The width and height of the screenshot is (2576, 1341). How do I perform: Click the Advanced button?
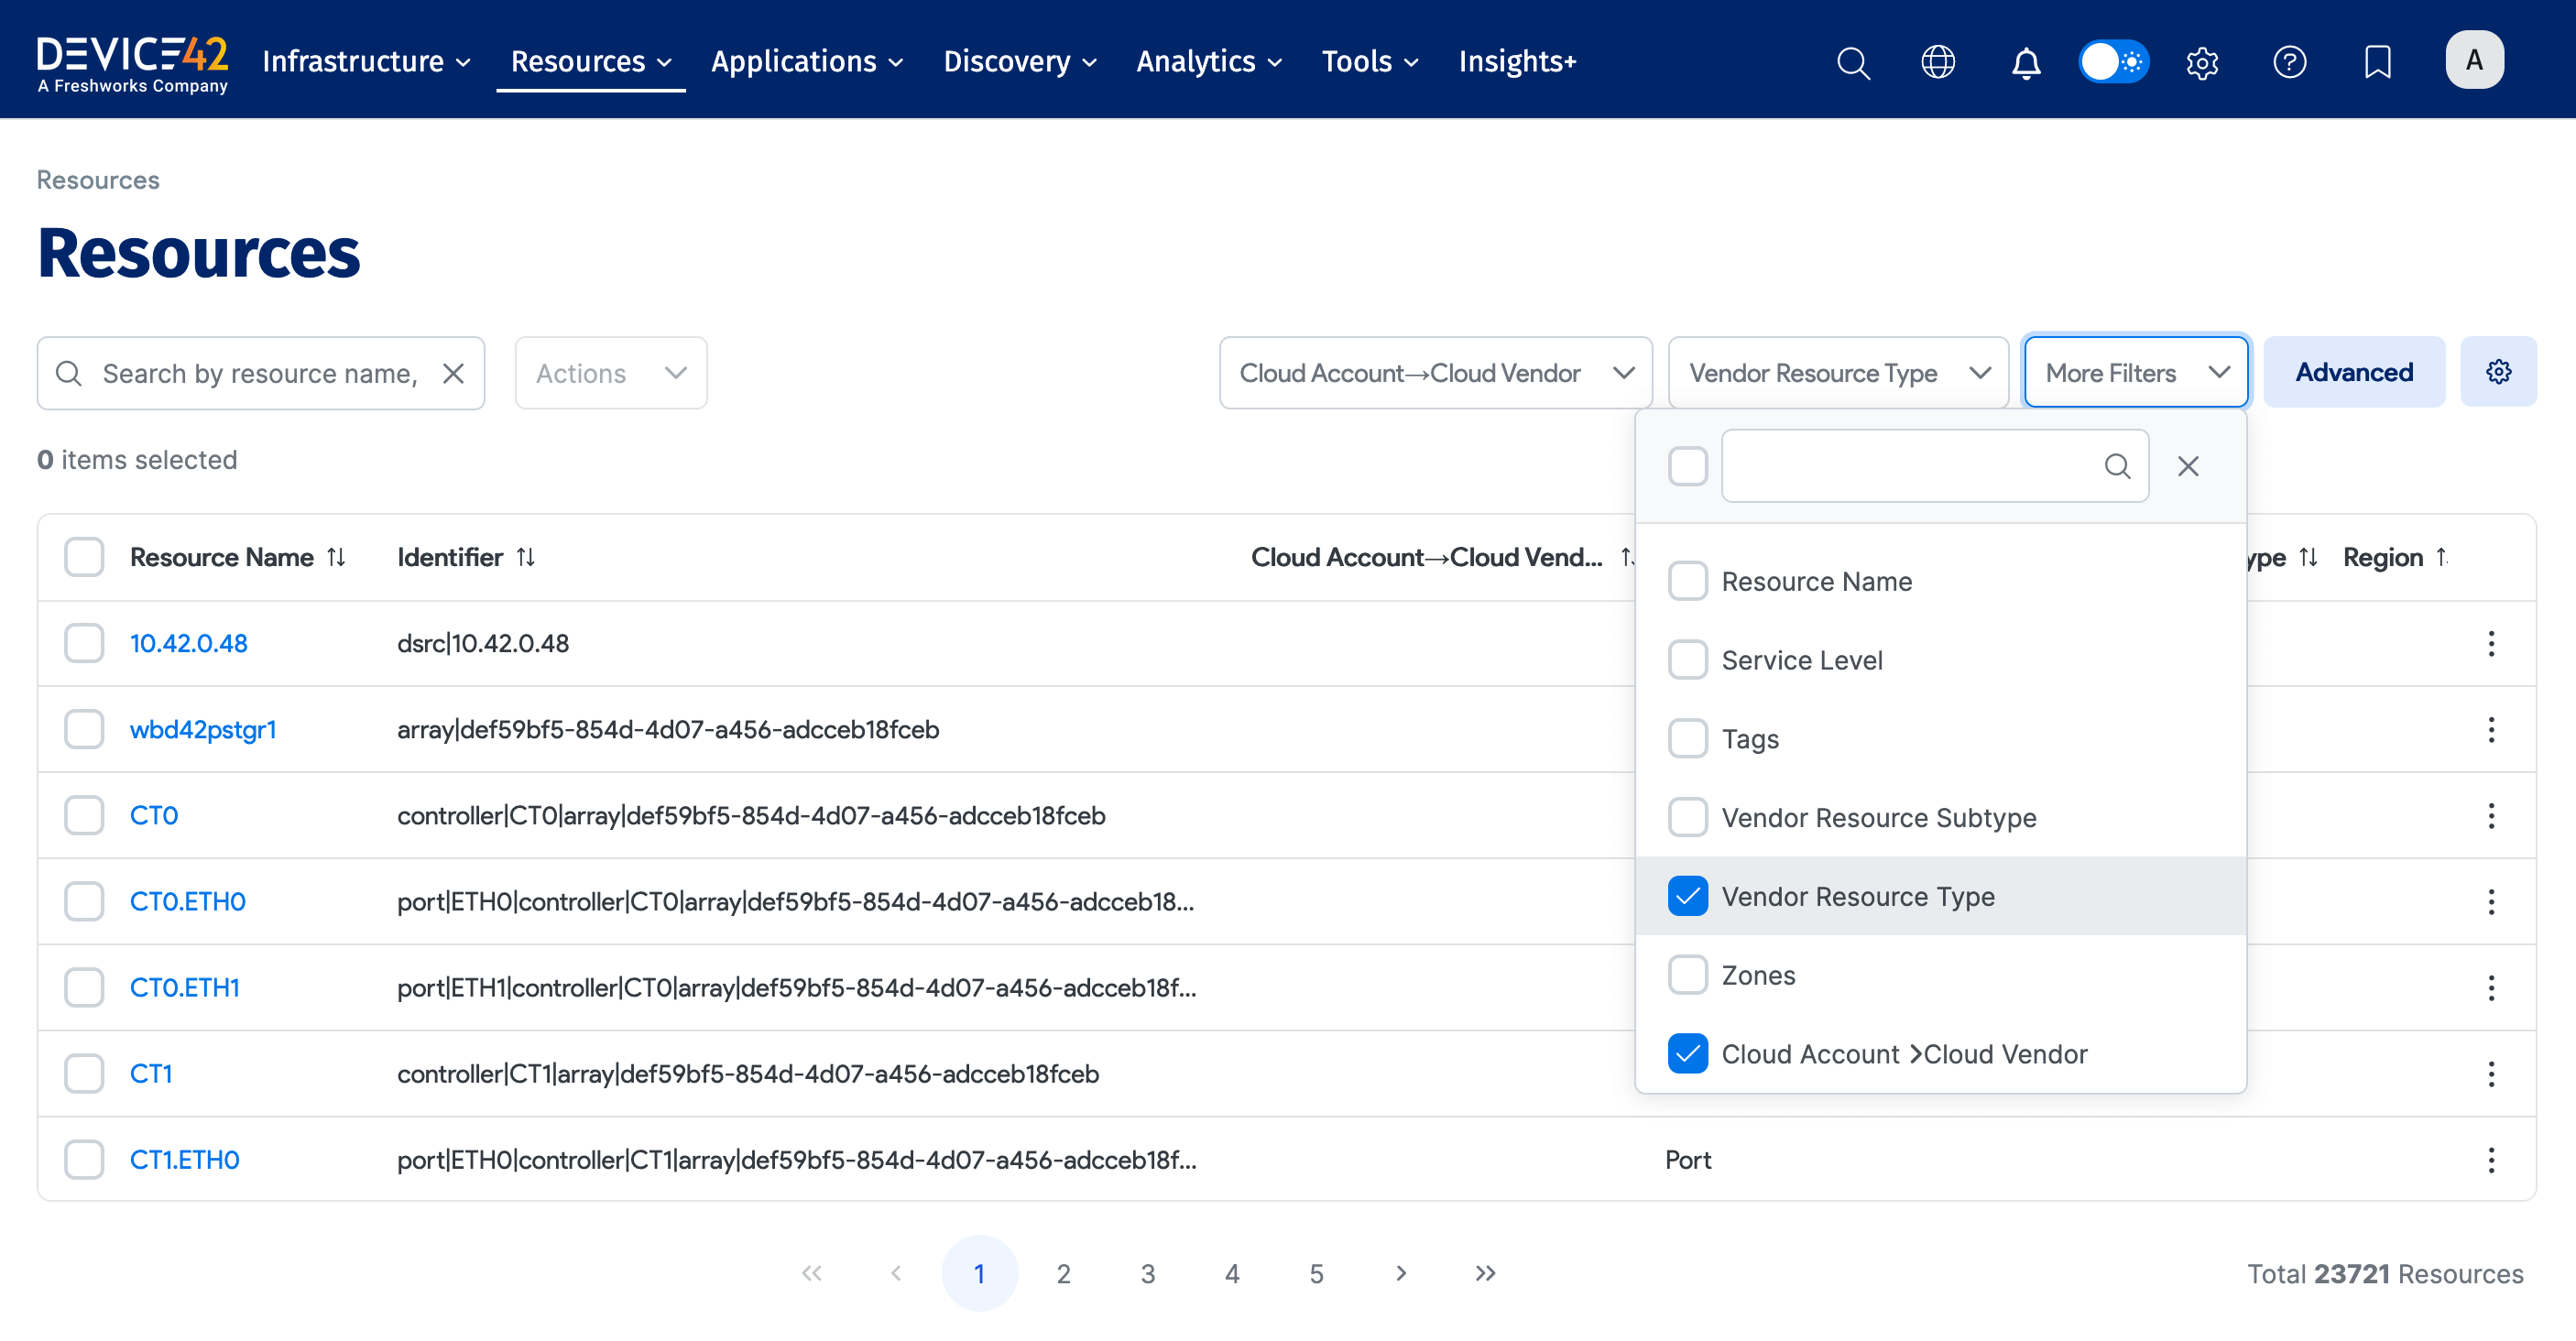tap(2353, 372)
